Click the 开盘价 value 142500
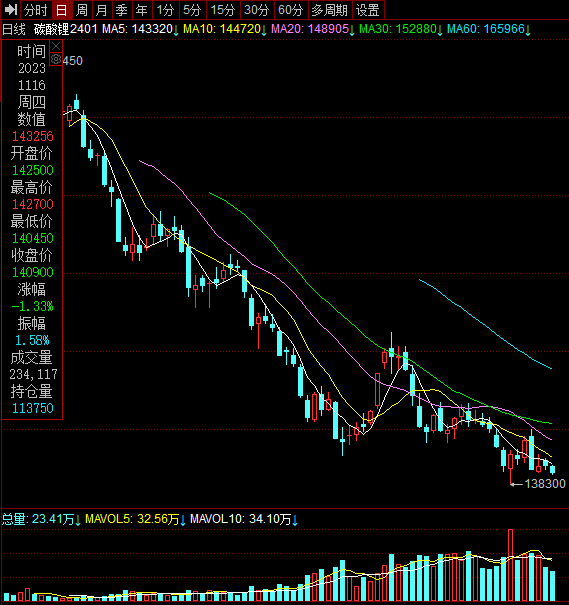 click(x=32, y=170)
